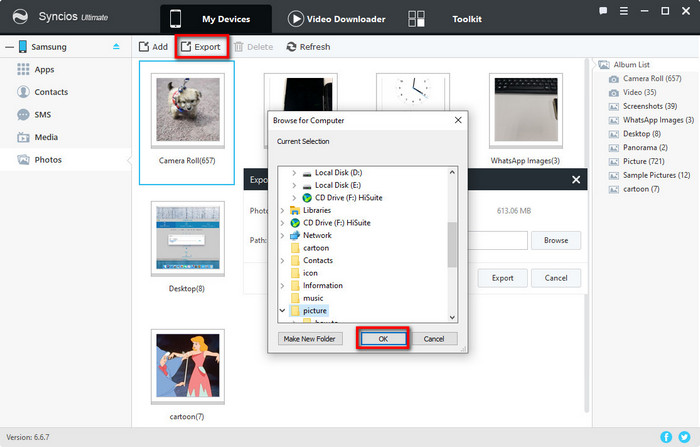The width and height of the screenshot is (700, 447).
Task: Select the cartoon folder in tree
Action: point(316,248)
